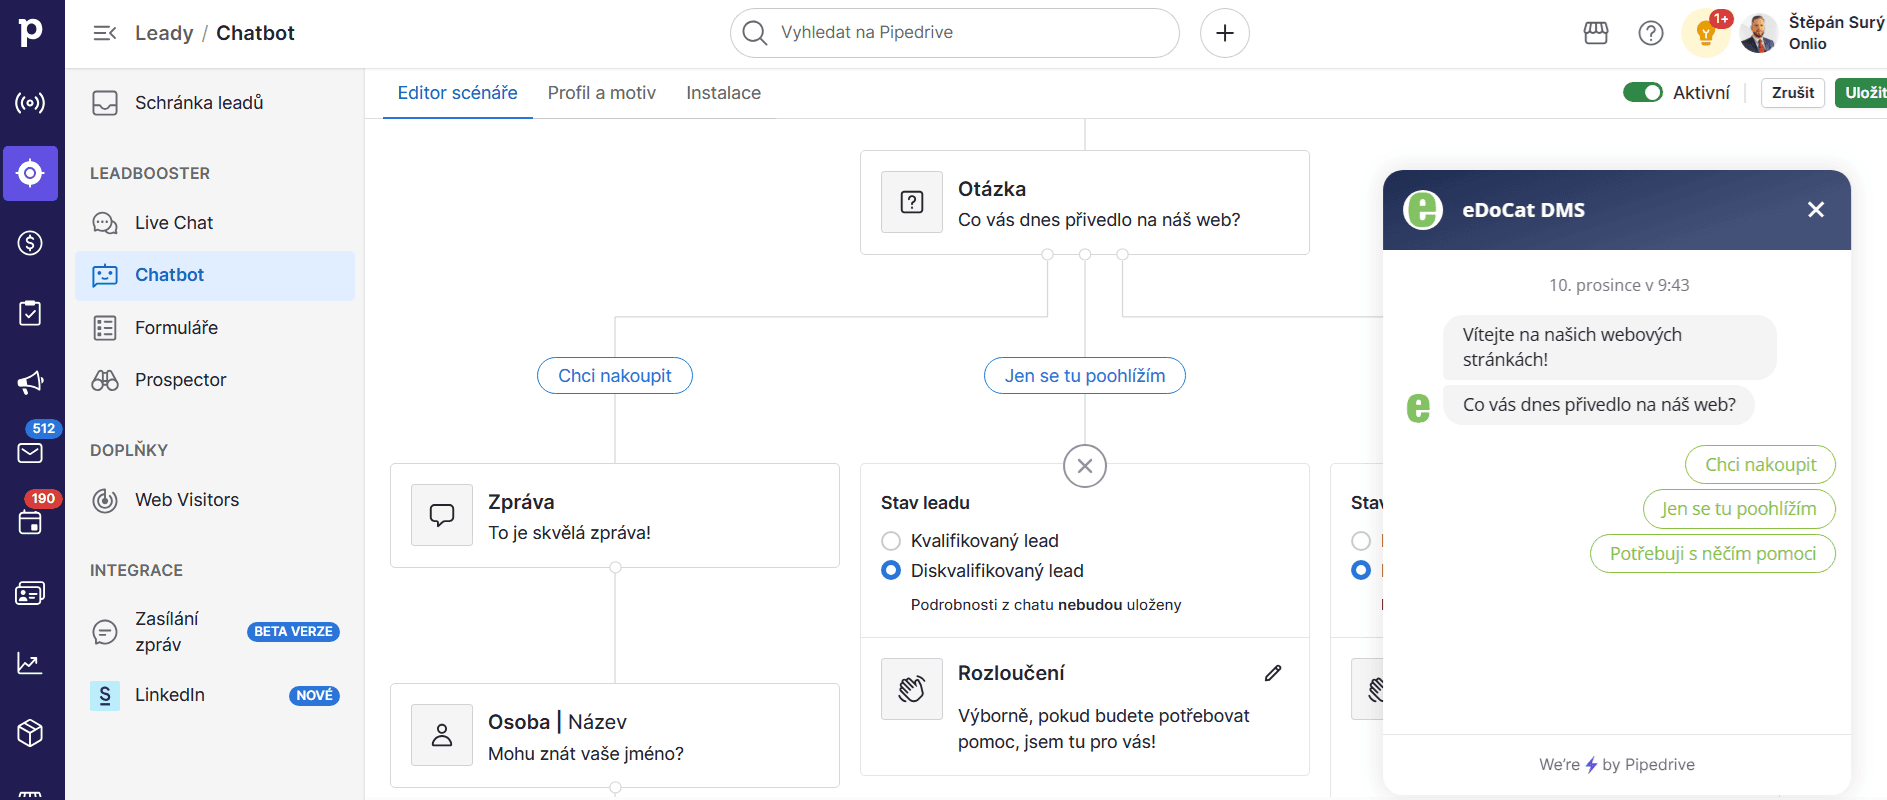The width and height of the screenshot is (1887, 800).
Task: Select the Otázka block icon
Action: (x=912, y=202)
